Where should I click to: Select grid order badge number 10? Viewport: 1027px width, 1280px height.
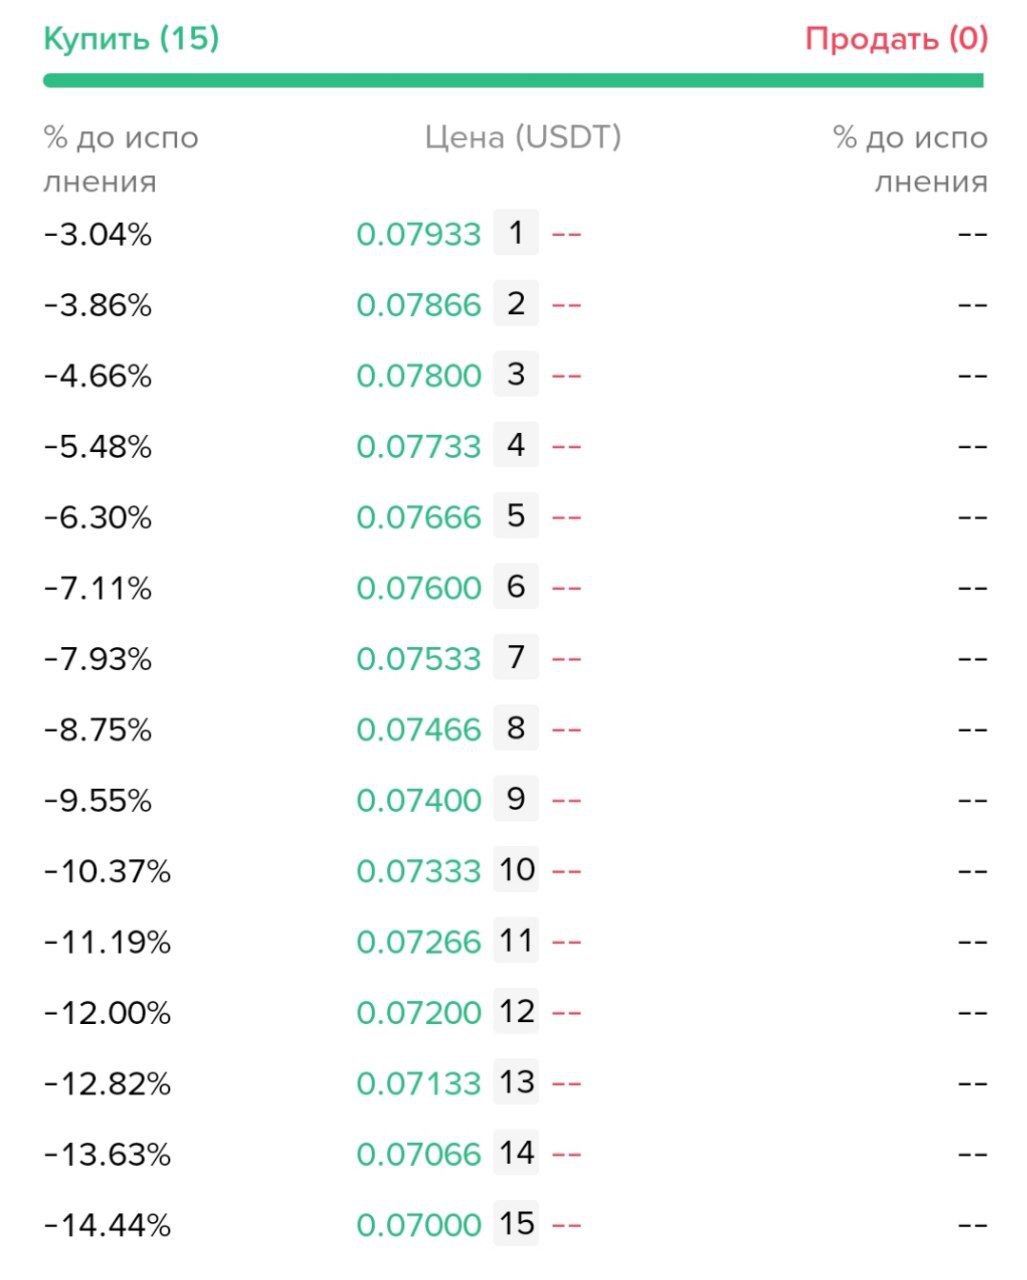(516, 870)
